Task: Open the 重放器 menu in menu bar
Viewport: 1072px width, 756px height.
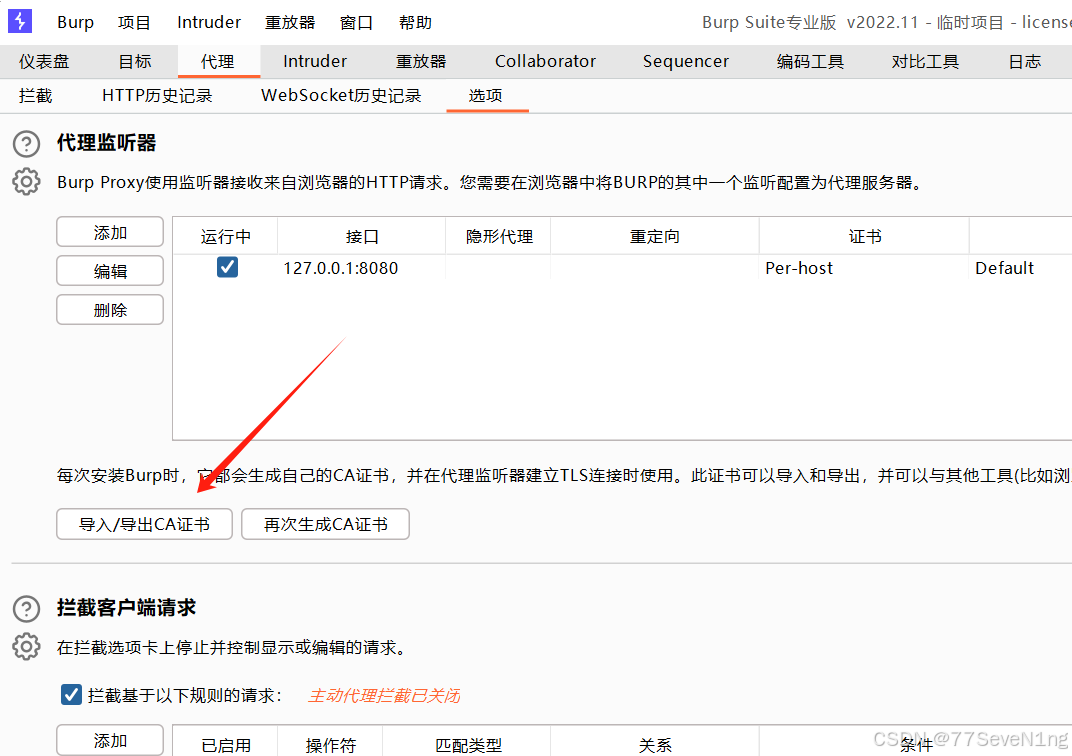Action: [290, 23]
